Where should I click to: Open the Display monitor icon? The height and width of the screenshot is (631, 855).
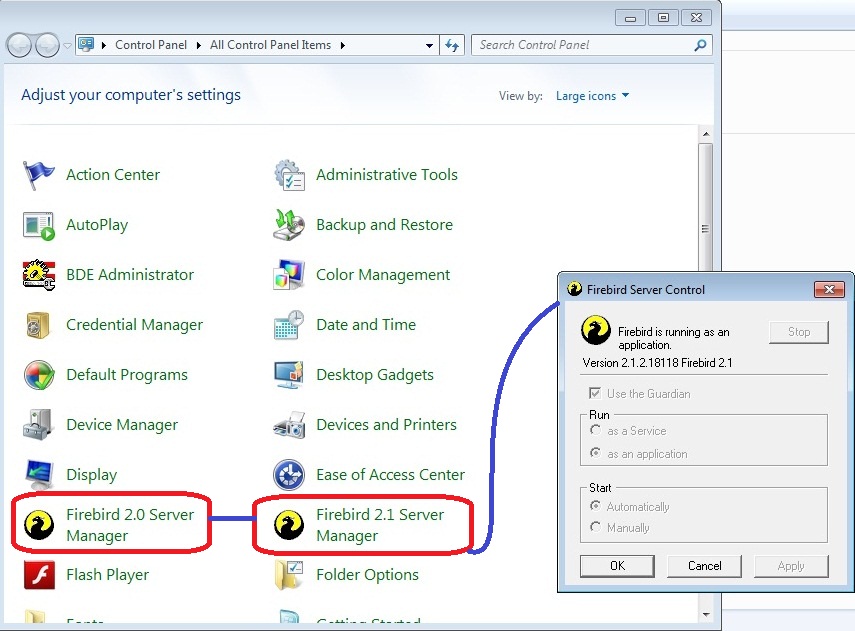(39, 475)
